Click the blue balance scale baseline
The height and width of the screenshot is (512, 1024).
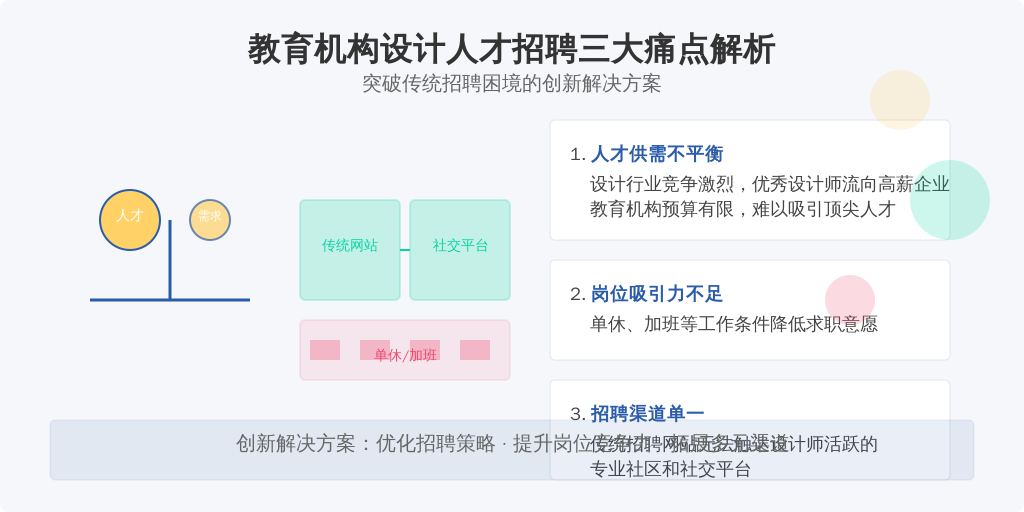coord(170,300)
